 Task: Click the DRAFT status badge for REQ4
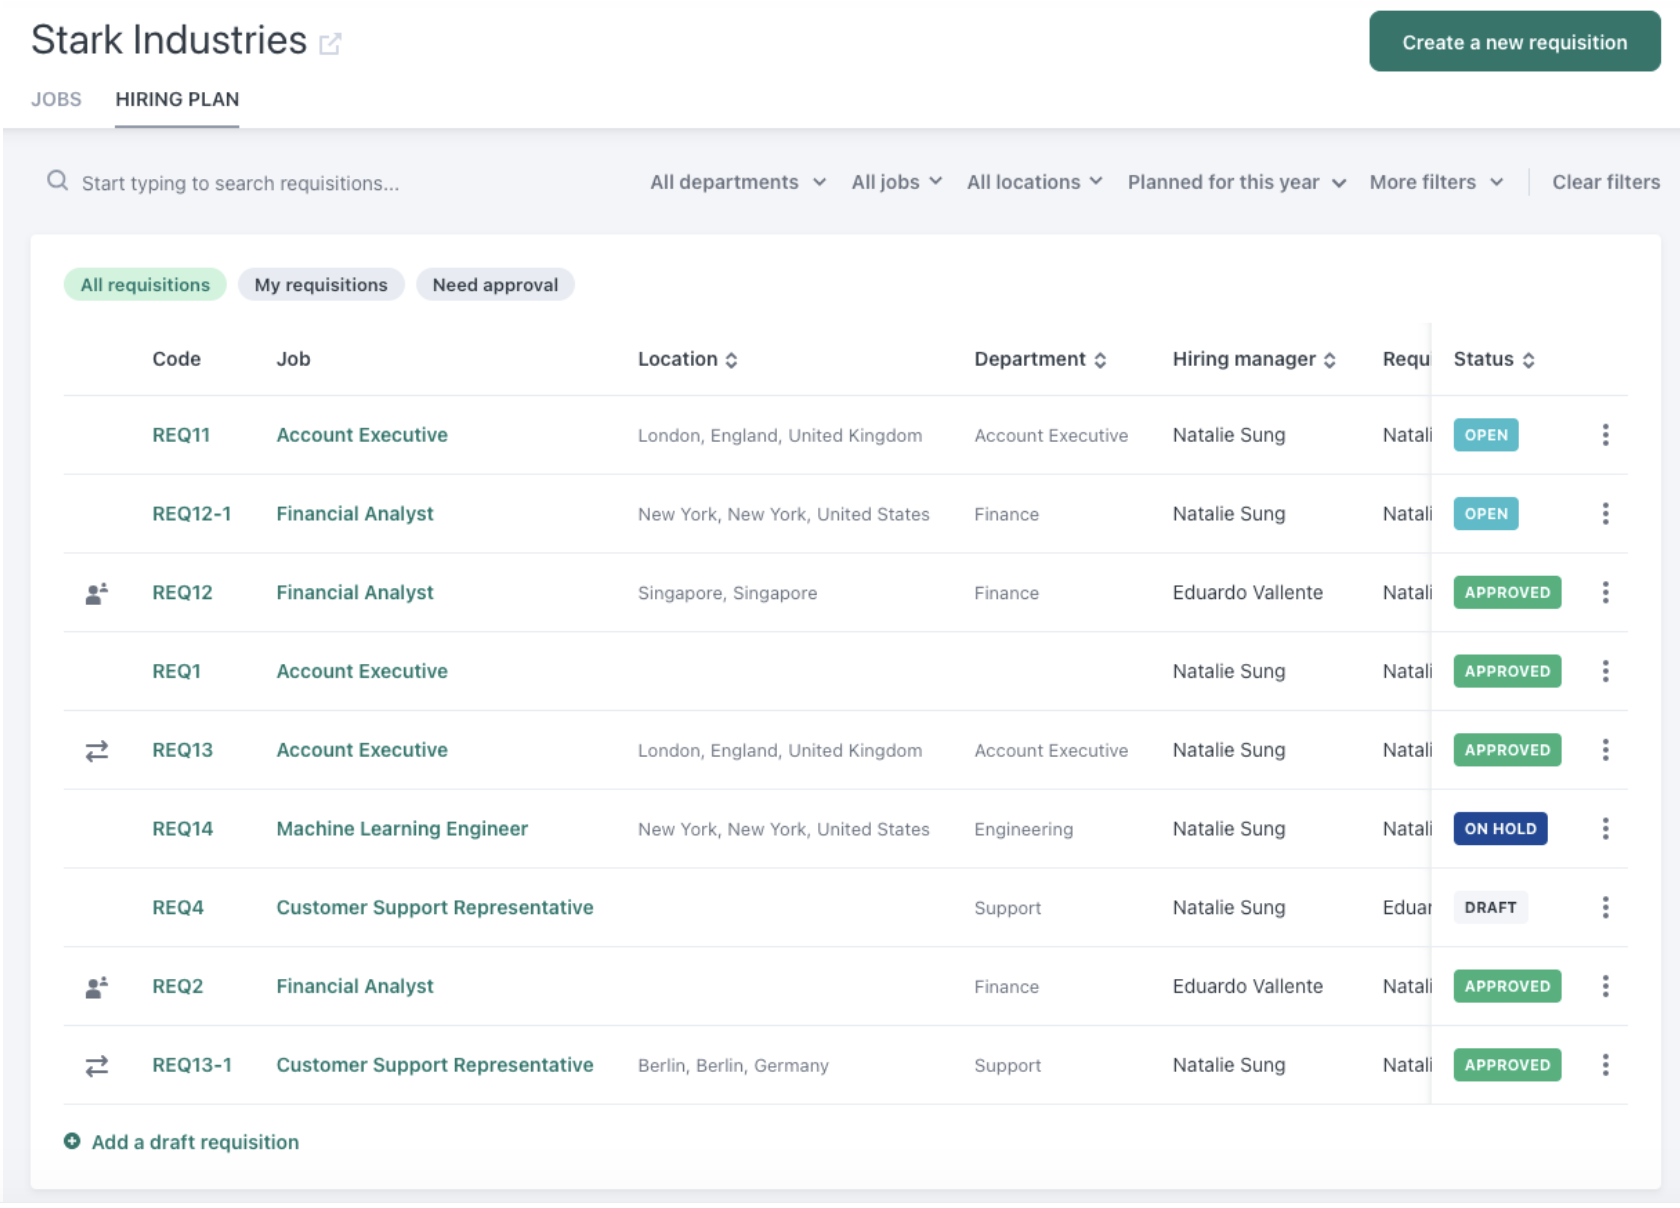point(1490,908)
